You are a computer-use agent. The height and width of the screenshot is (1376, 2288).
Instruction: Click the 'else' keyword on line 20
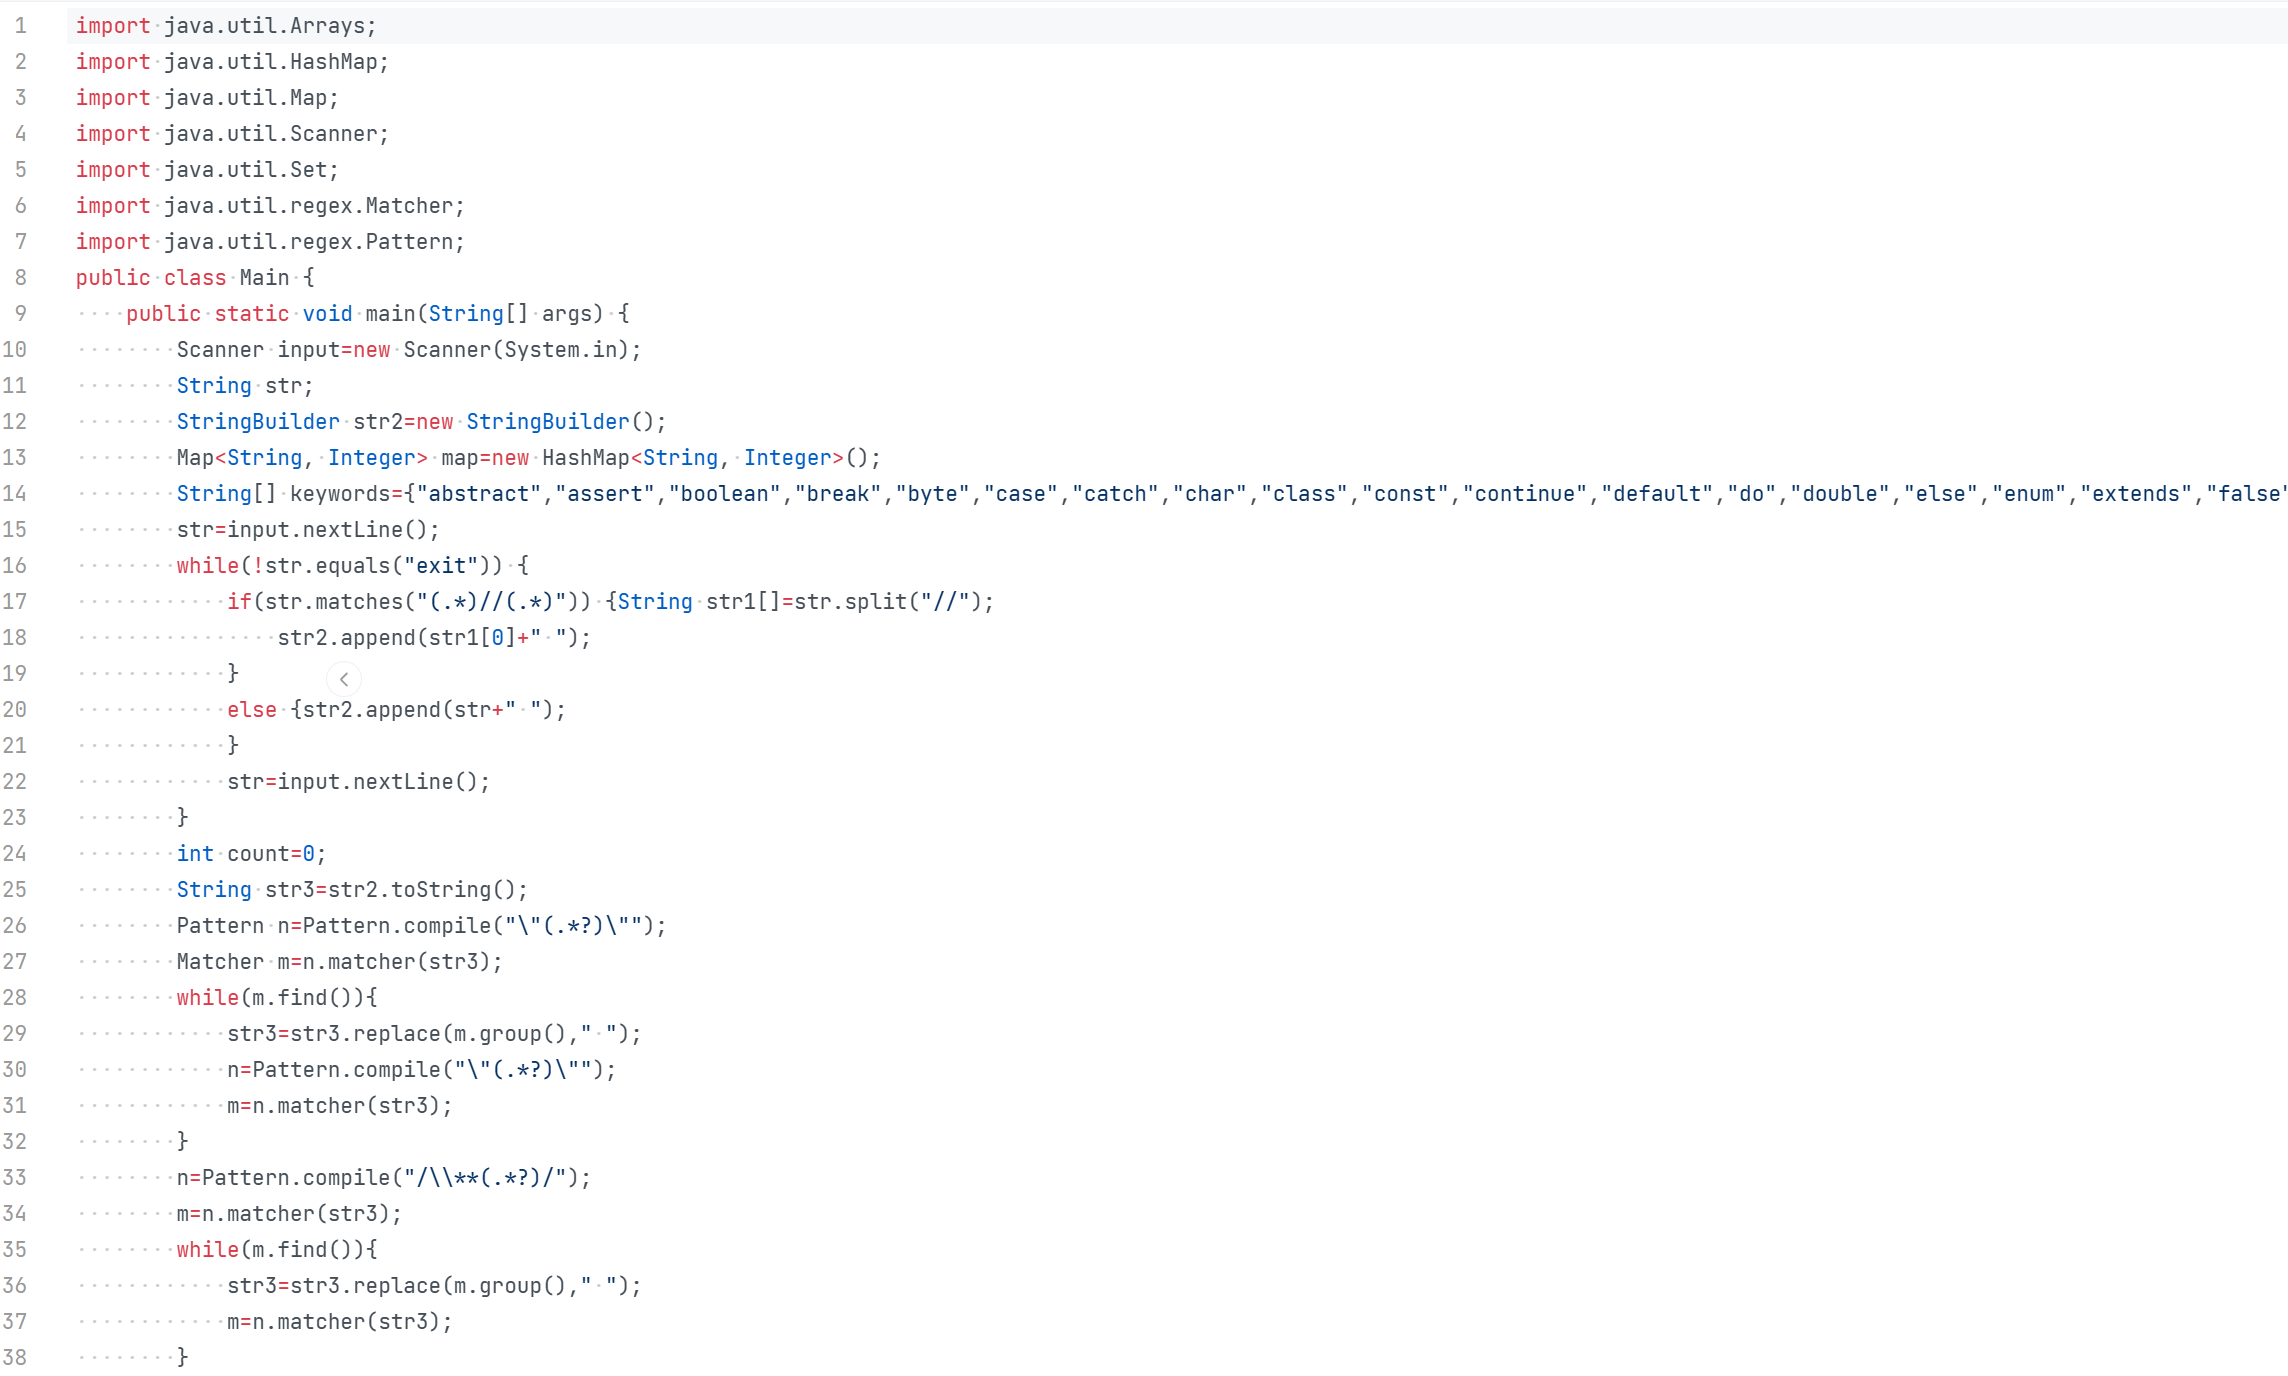(x=251, y=710)
